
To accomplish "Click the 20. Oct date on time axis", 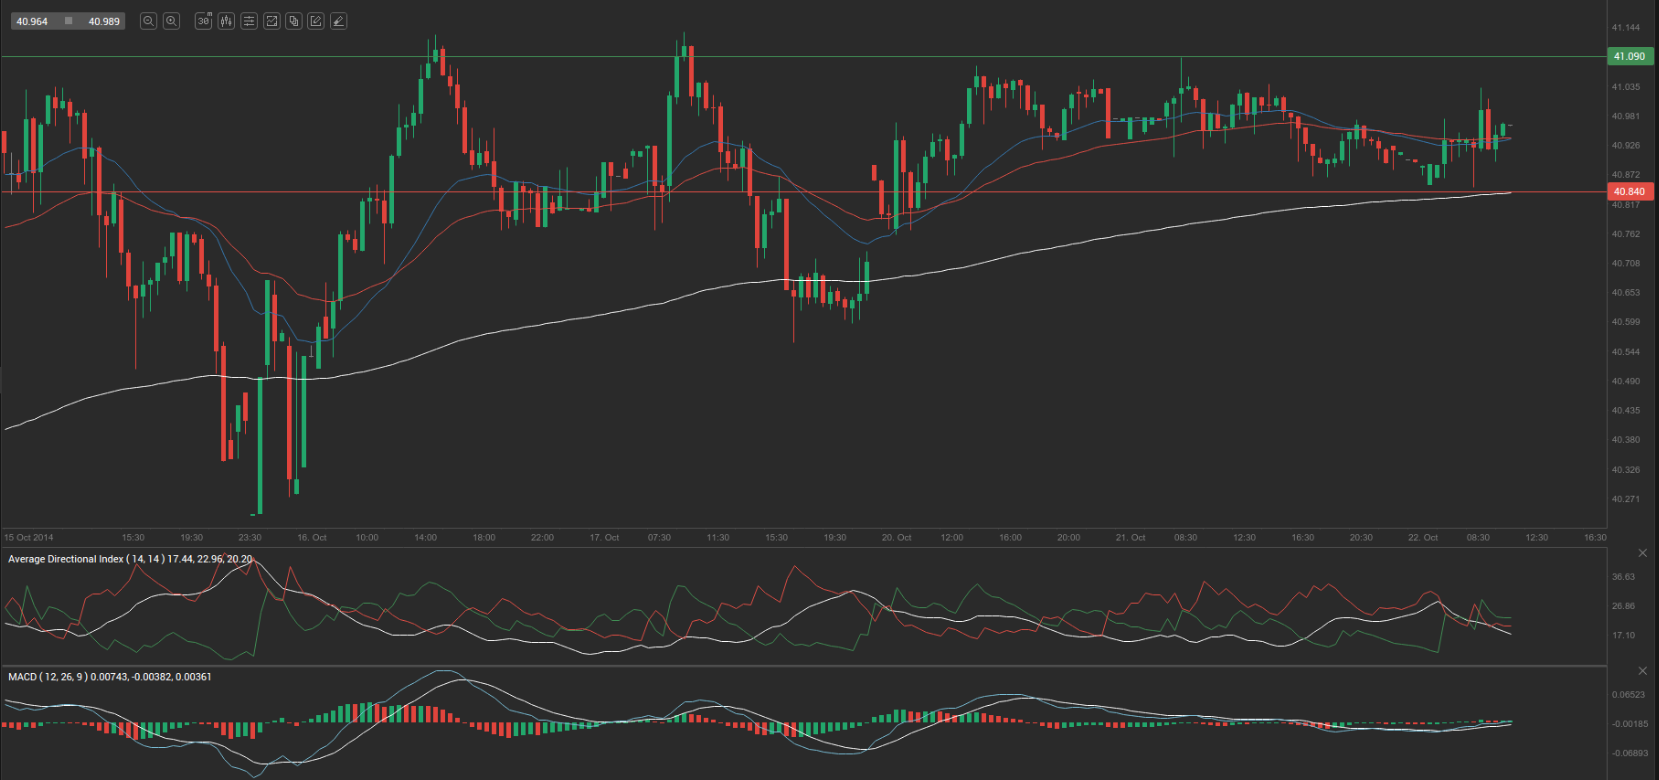I will (x=896, y=538).
